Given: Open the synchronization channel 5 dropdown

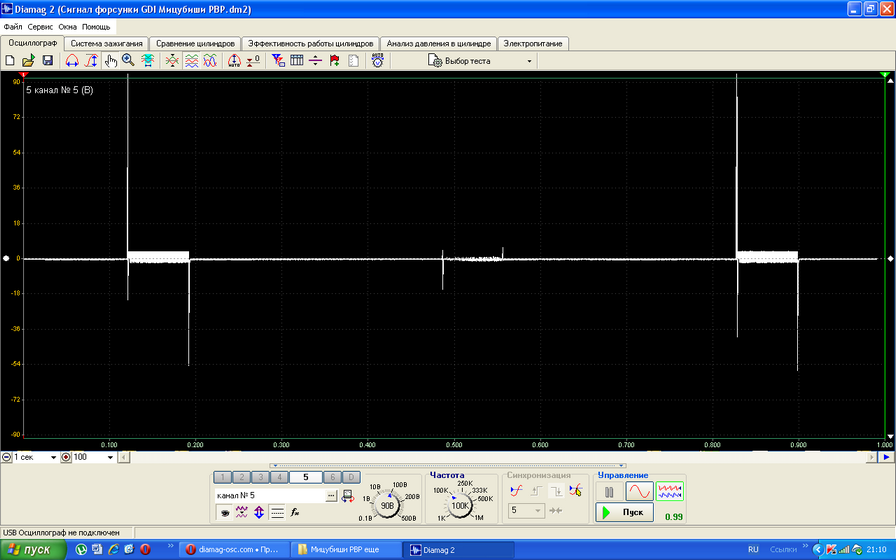Looking at the screenshot, I should pos(526,510).
